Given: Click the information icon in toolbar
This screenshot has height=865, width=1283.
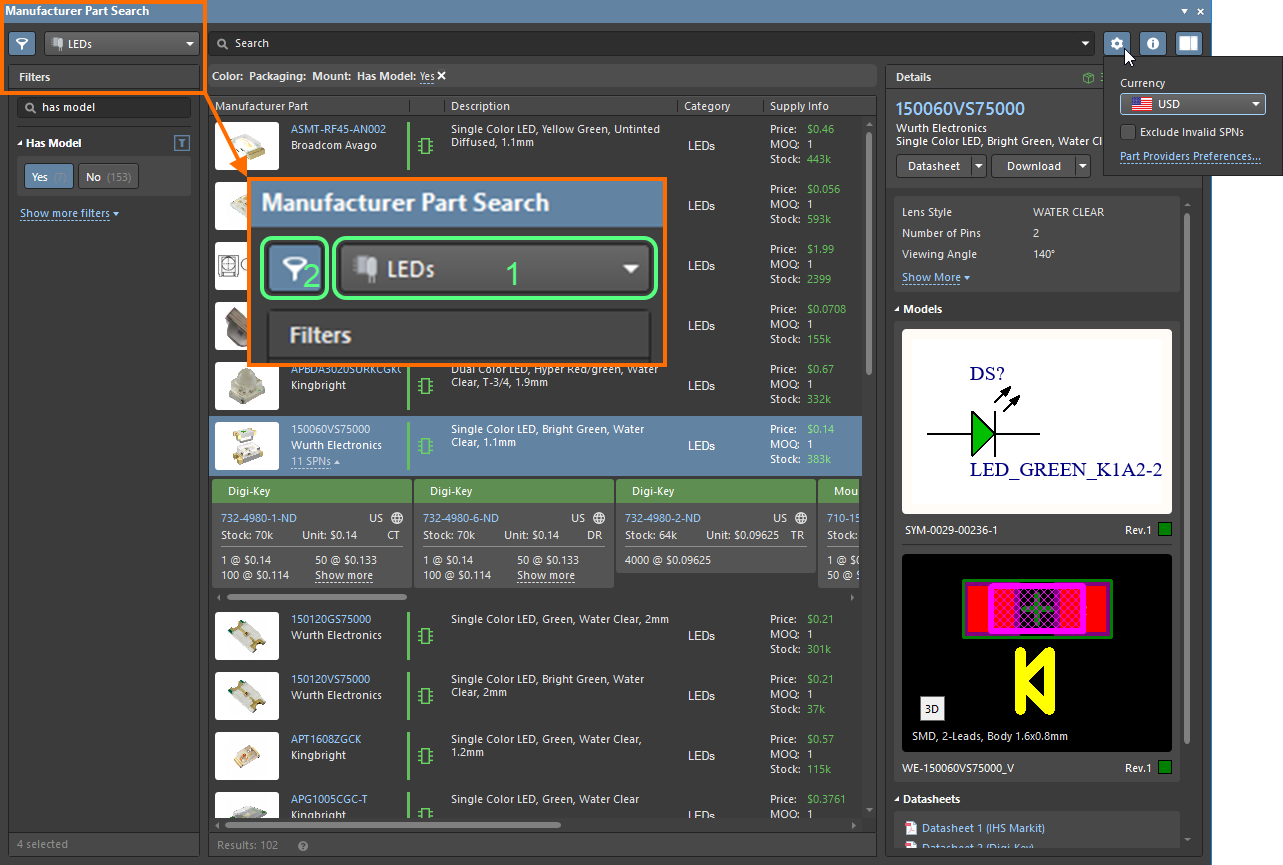Looking at the screenshot, I should click(1152, 43).
